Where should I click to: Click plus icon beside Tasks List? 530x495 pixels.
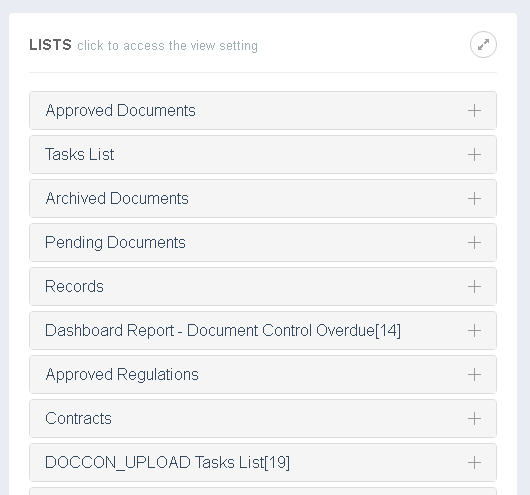(474, 155)
